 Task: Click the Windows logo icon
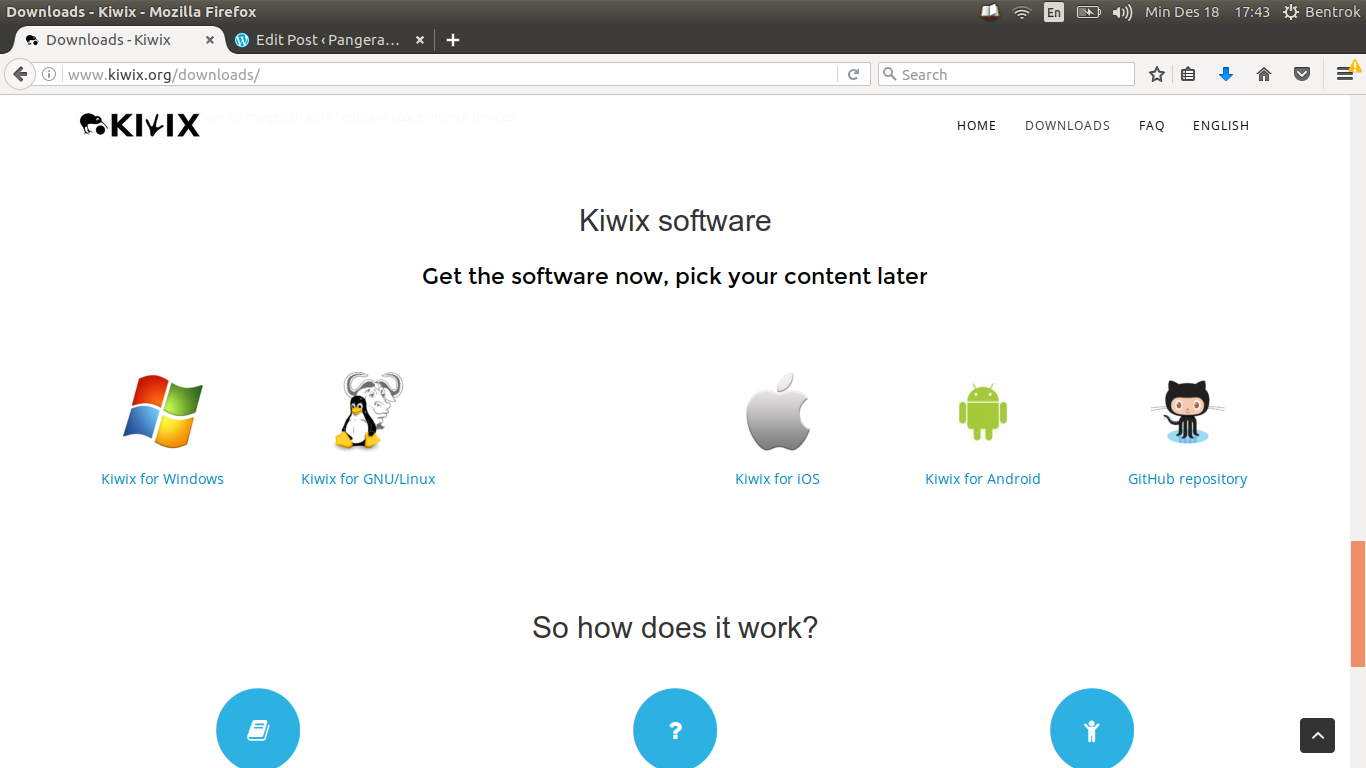pos(163,411)
